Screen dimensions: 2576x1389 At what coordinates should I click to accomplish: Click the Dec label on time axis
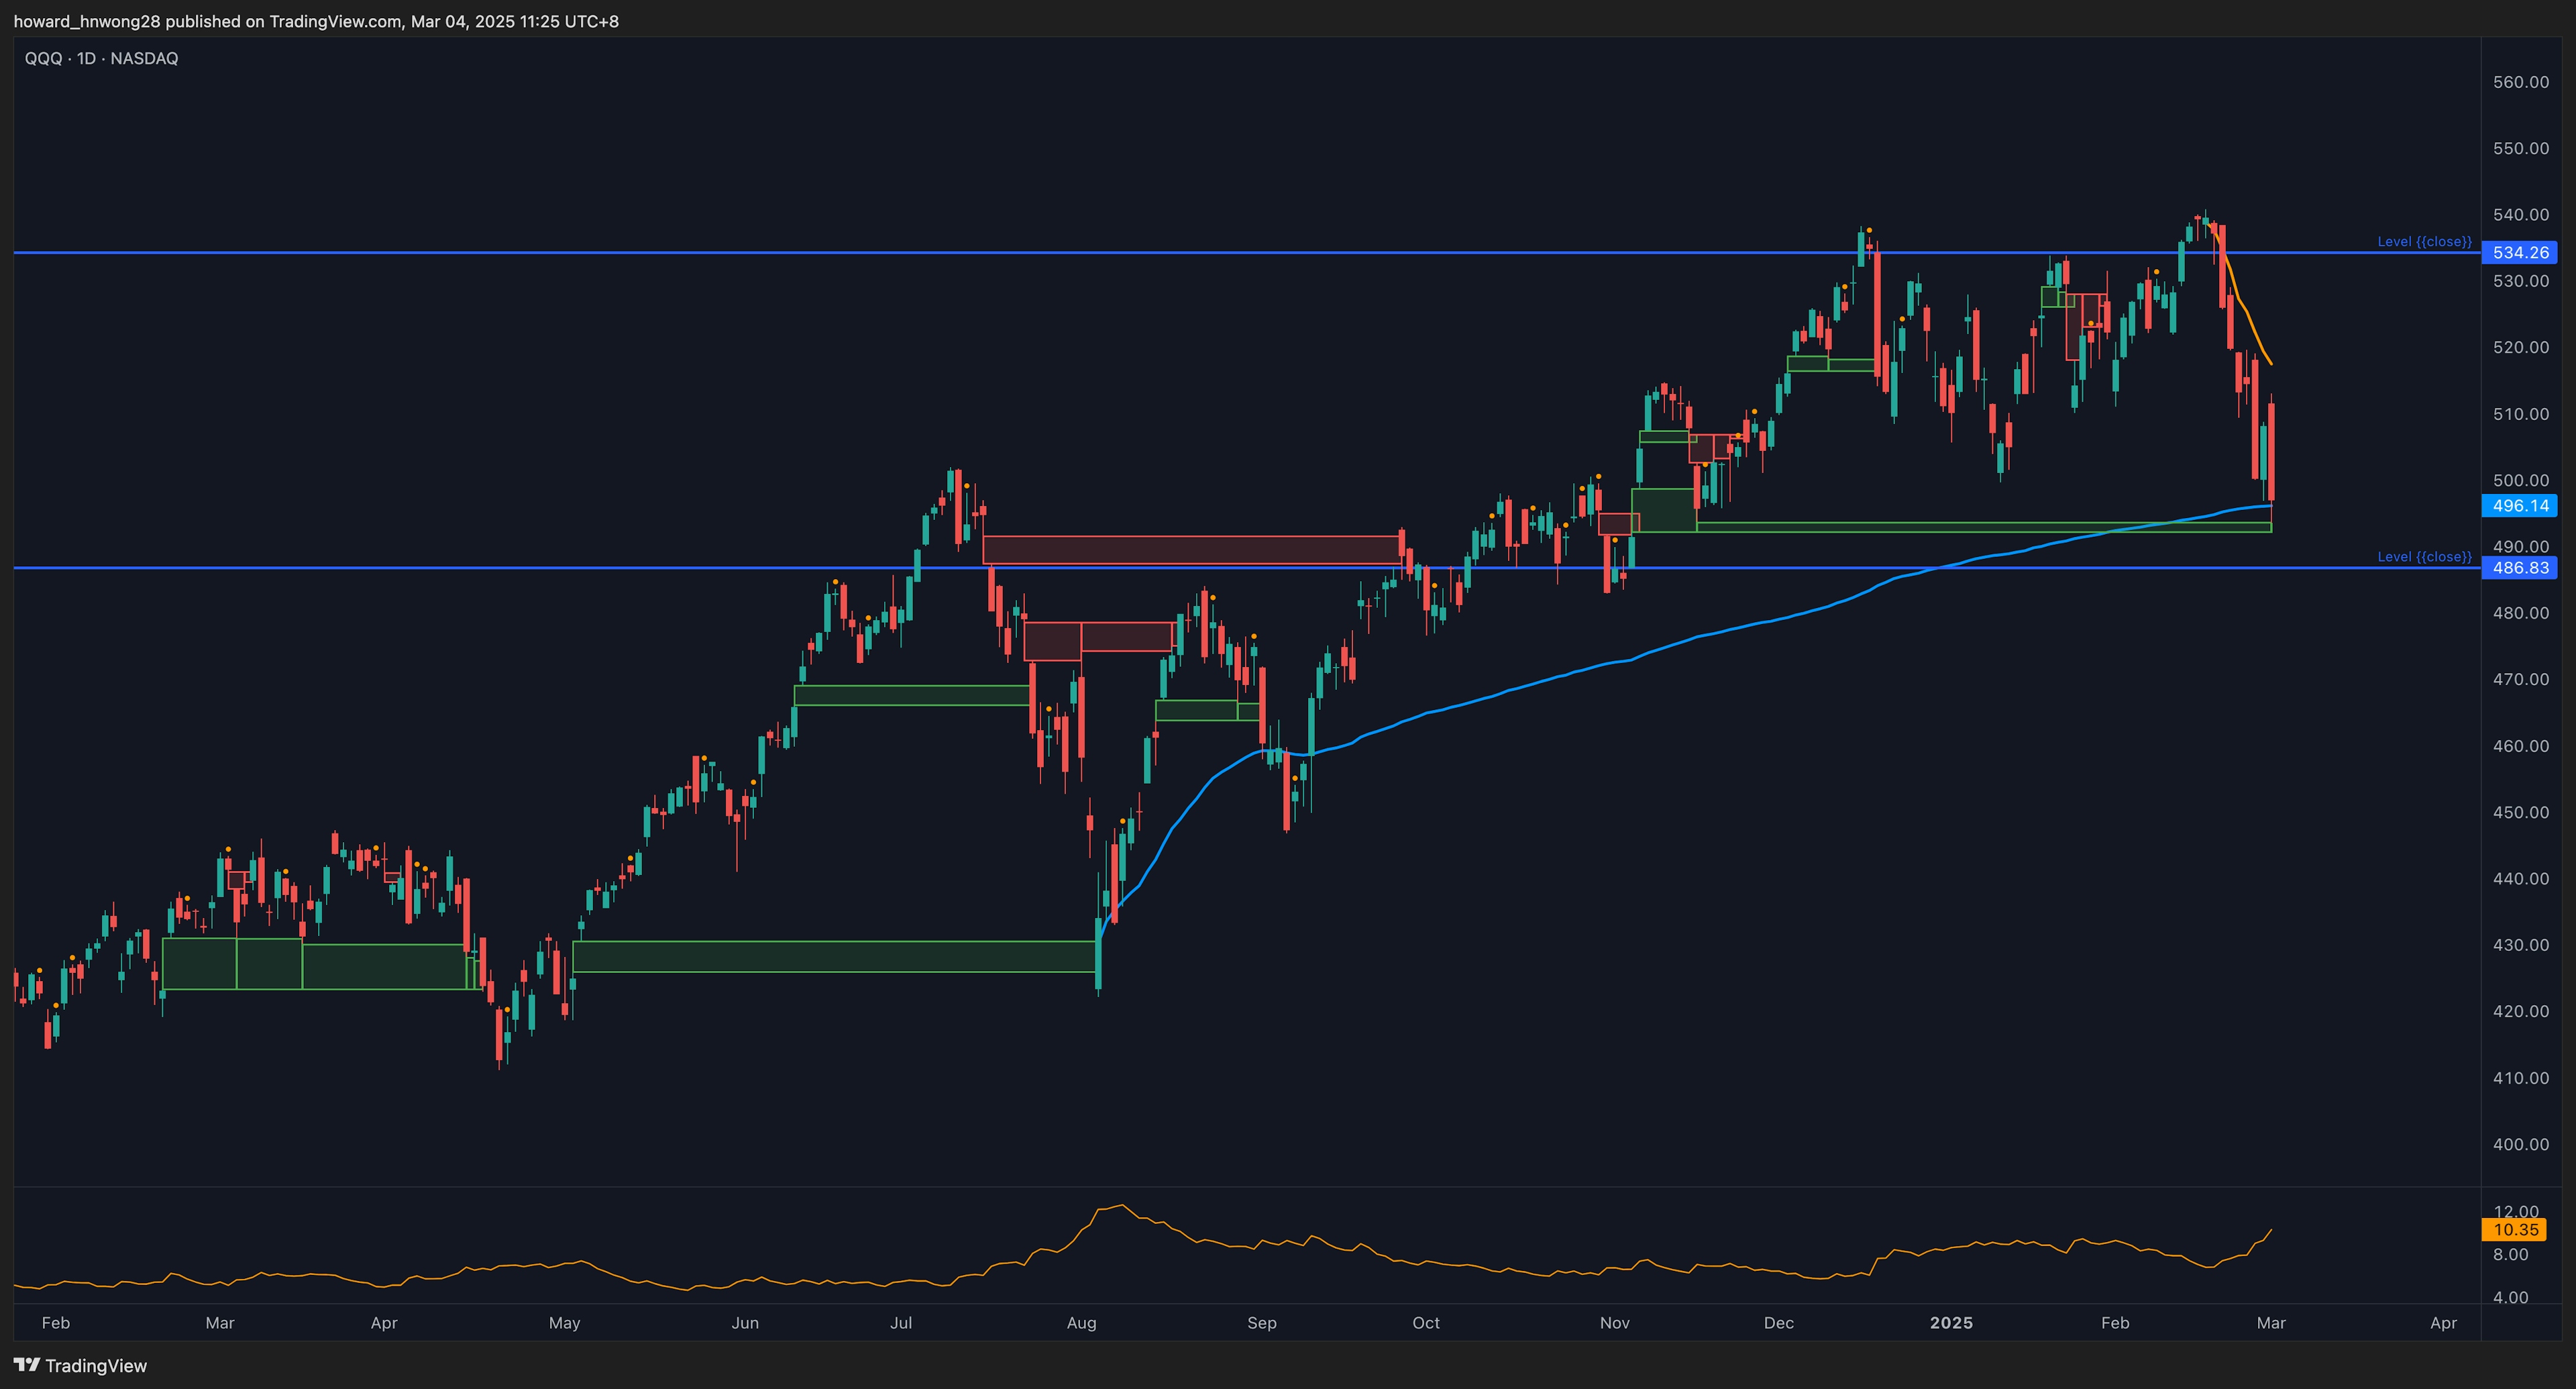[x=1778, y=1322]
